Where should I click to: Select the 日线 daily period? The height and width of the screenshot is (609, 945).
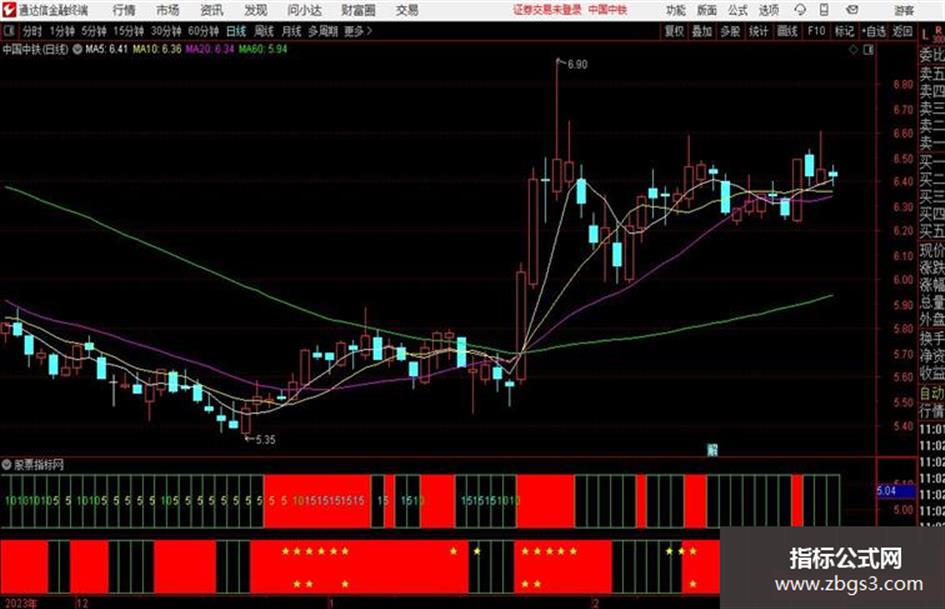click(x=236, y=31)
